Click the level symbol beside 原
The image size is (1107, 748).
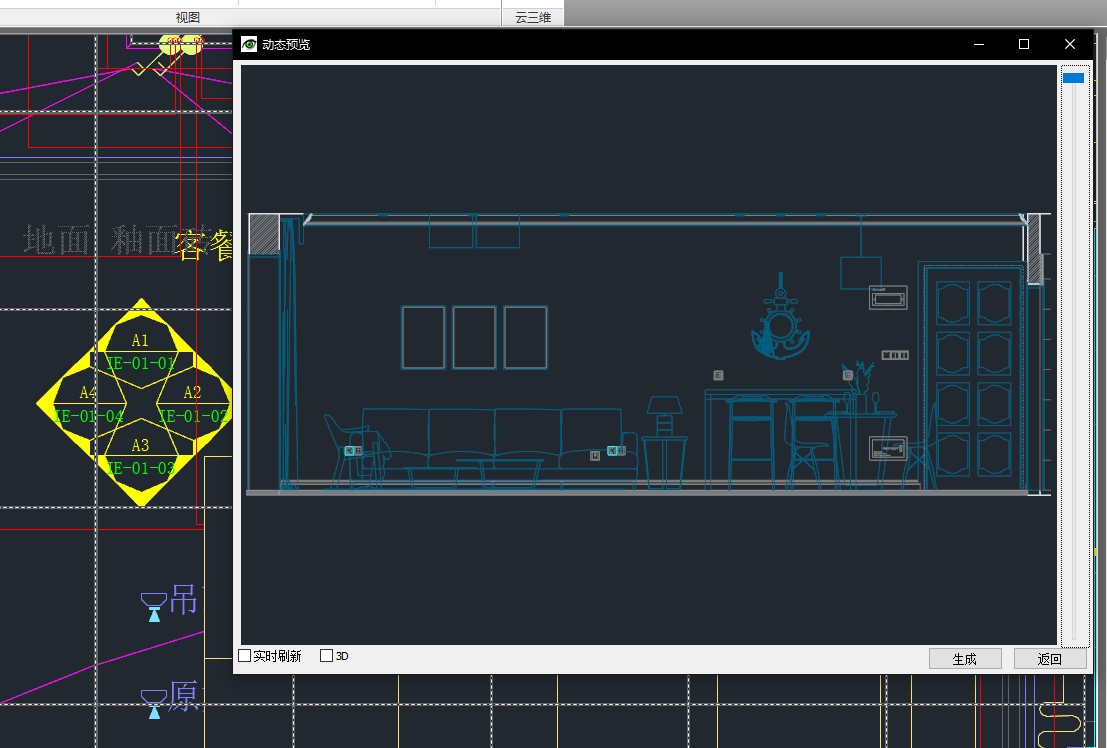(154, 704)
